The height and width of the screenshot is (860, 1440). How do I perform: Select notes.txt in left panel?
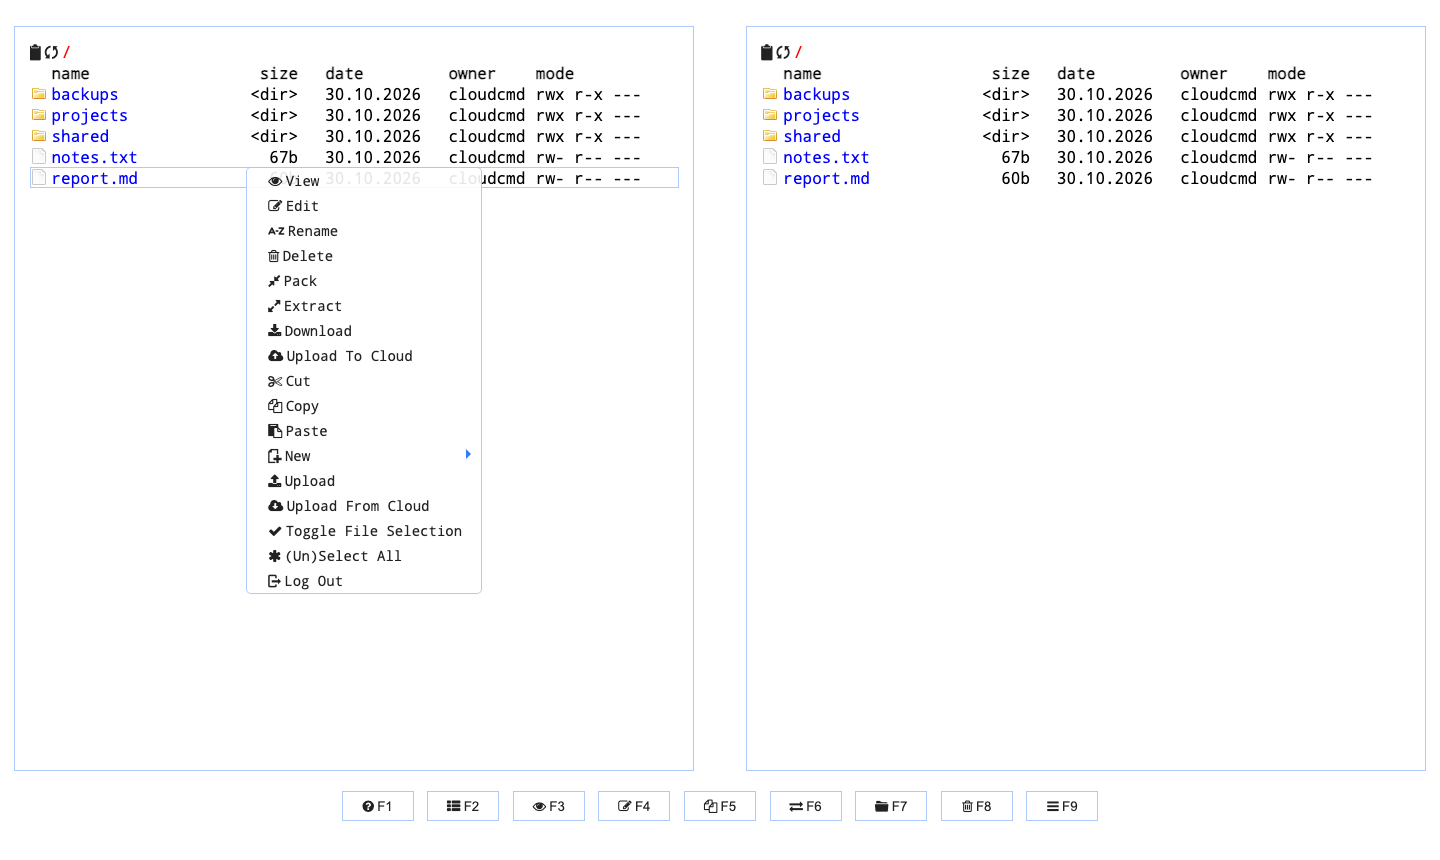click(x=94, y=157)
